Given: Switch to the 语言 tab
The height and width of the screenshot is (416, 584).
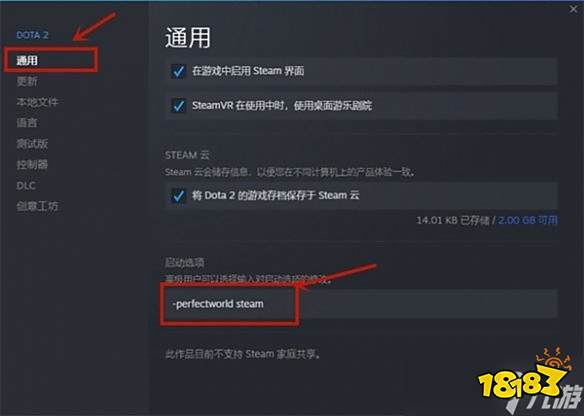Looking at the screenshot, I should pyautogui.click(x=27, y=123).
